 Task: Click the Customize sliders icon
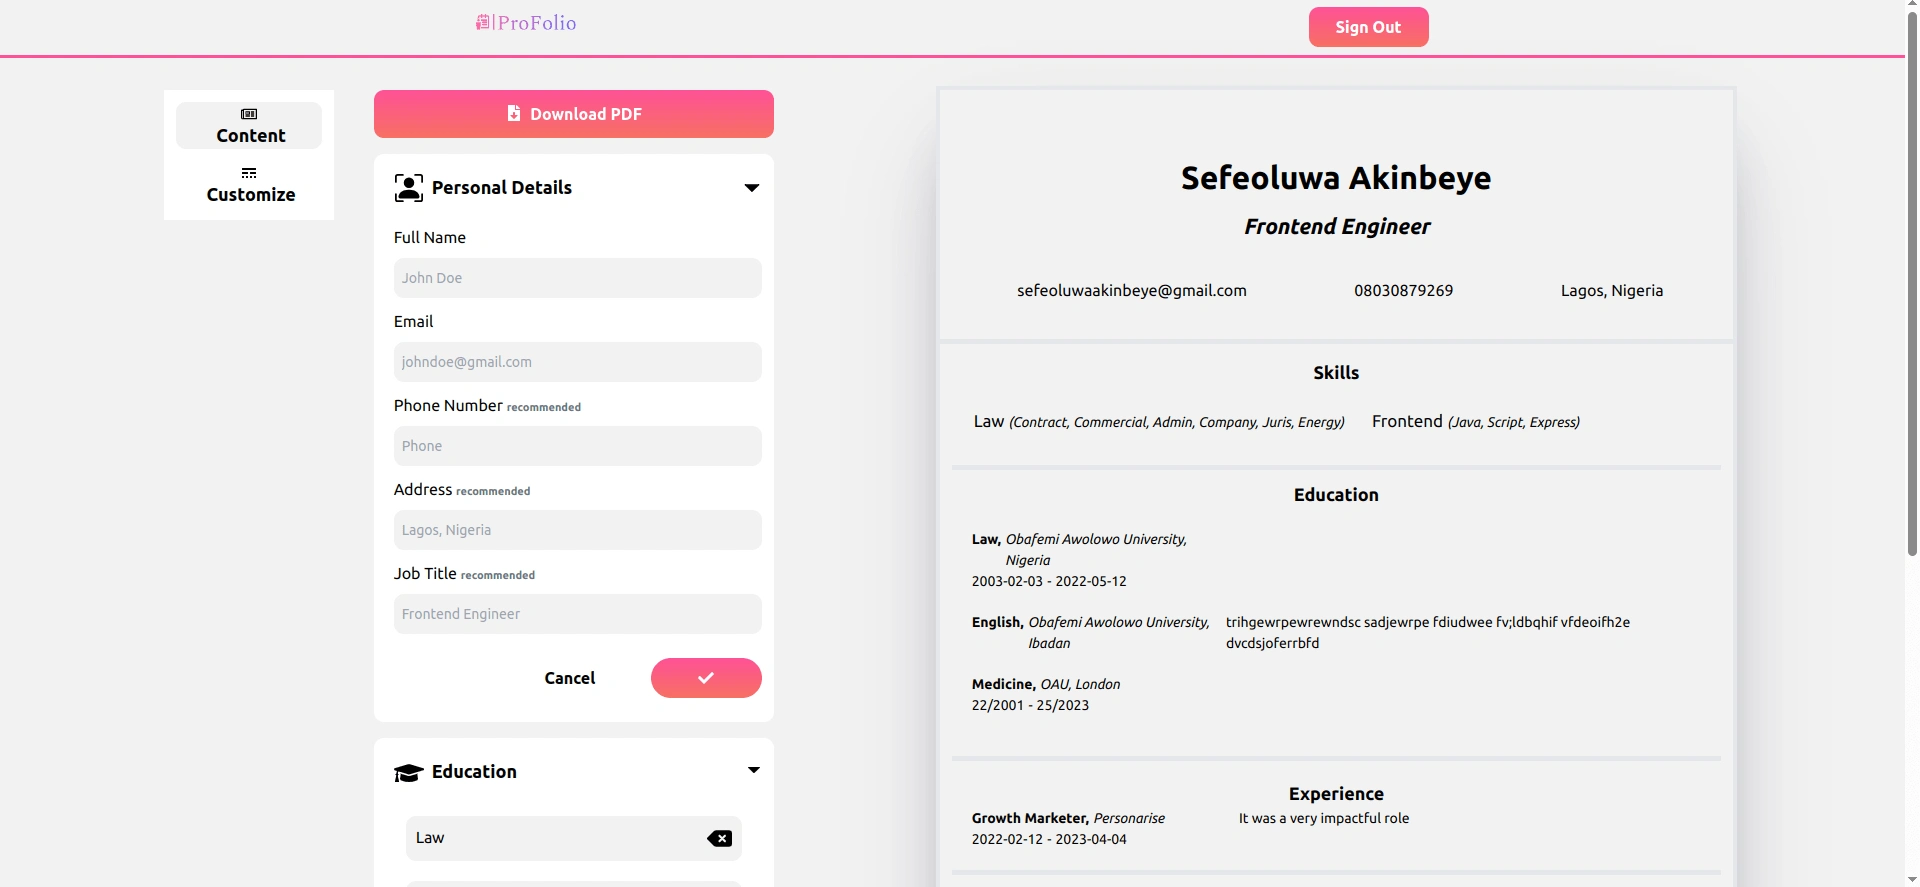[x=249, y=173]
